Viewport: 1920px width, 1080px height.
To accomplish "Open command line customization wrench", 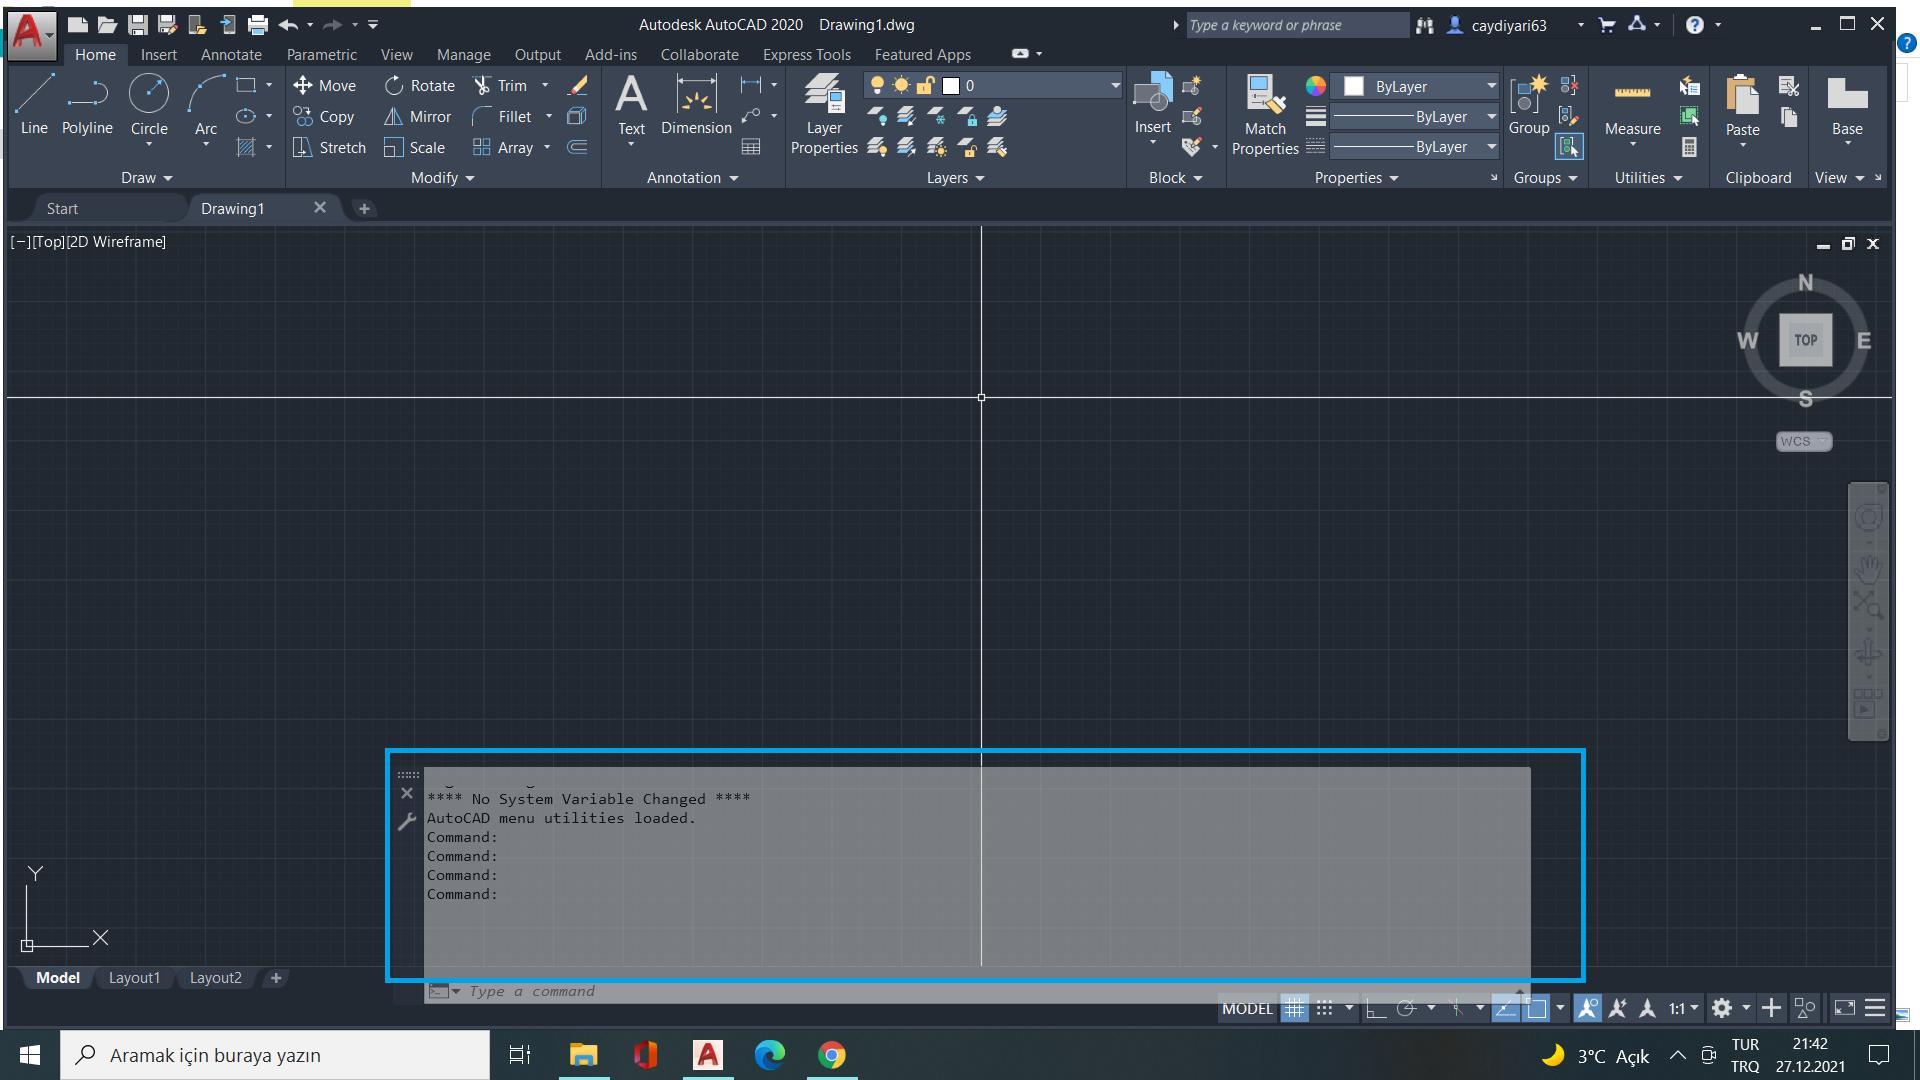I will (x=406, y=822).
